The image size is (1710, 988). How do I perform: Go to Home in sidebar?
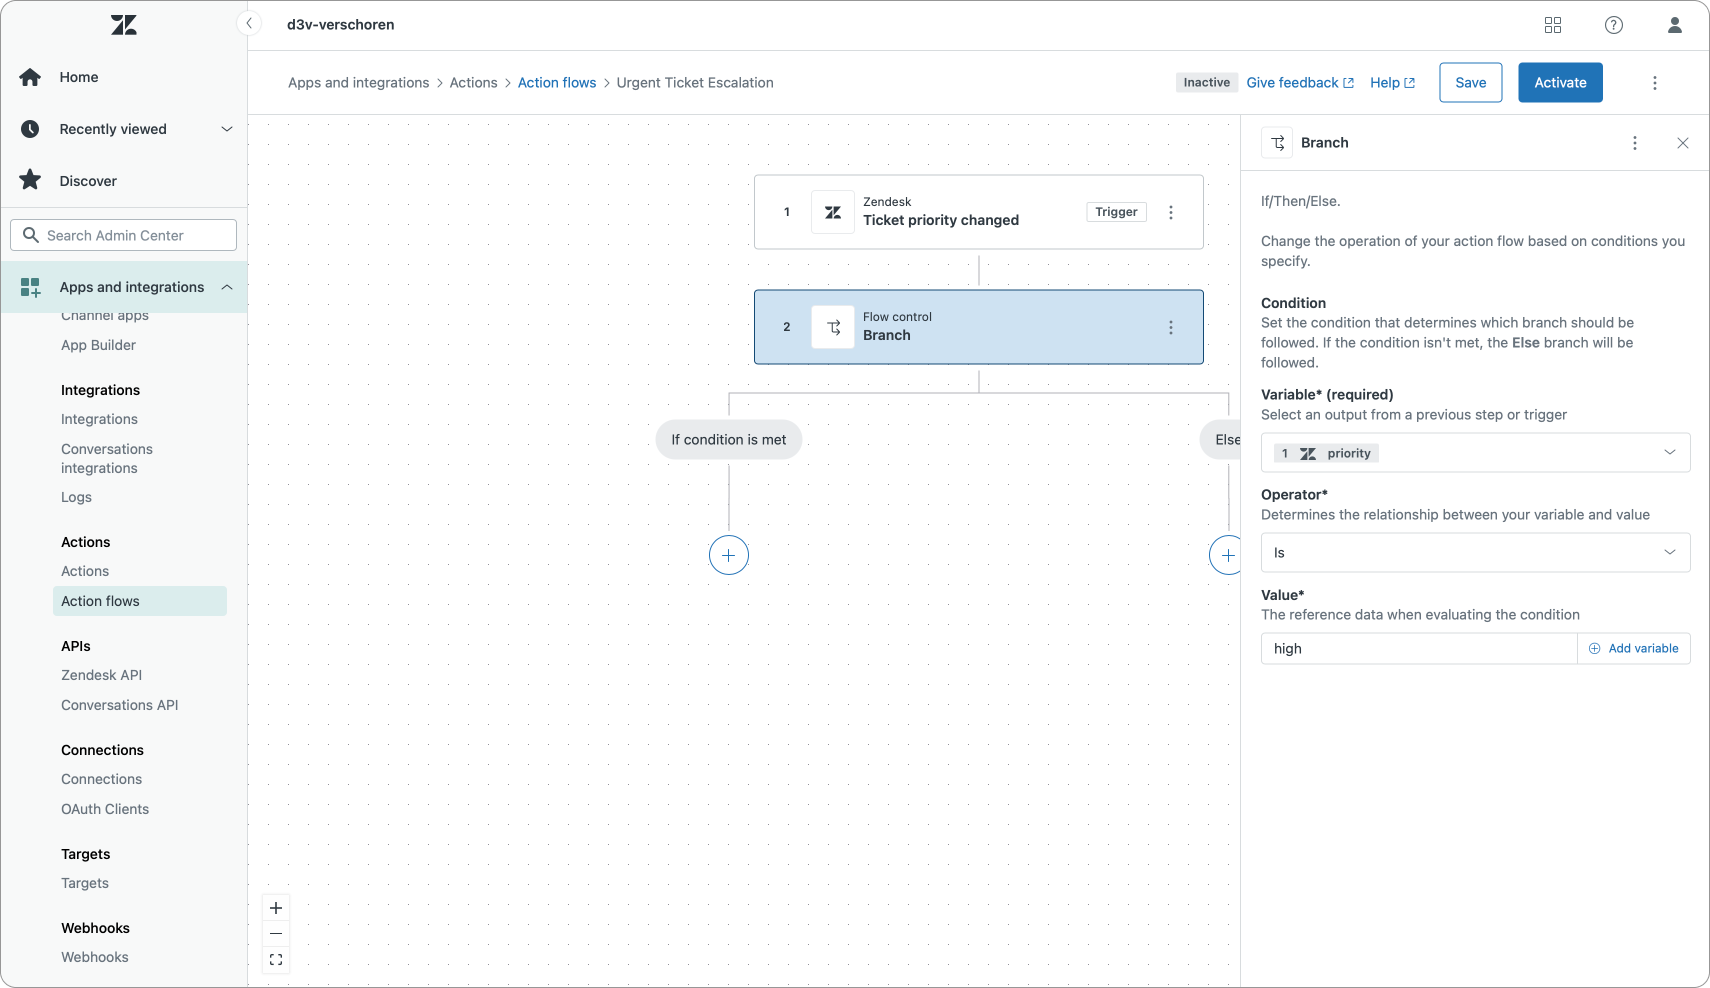(x=79, y=77)
